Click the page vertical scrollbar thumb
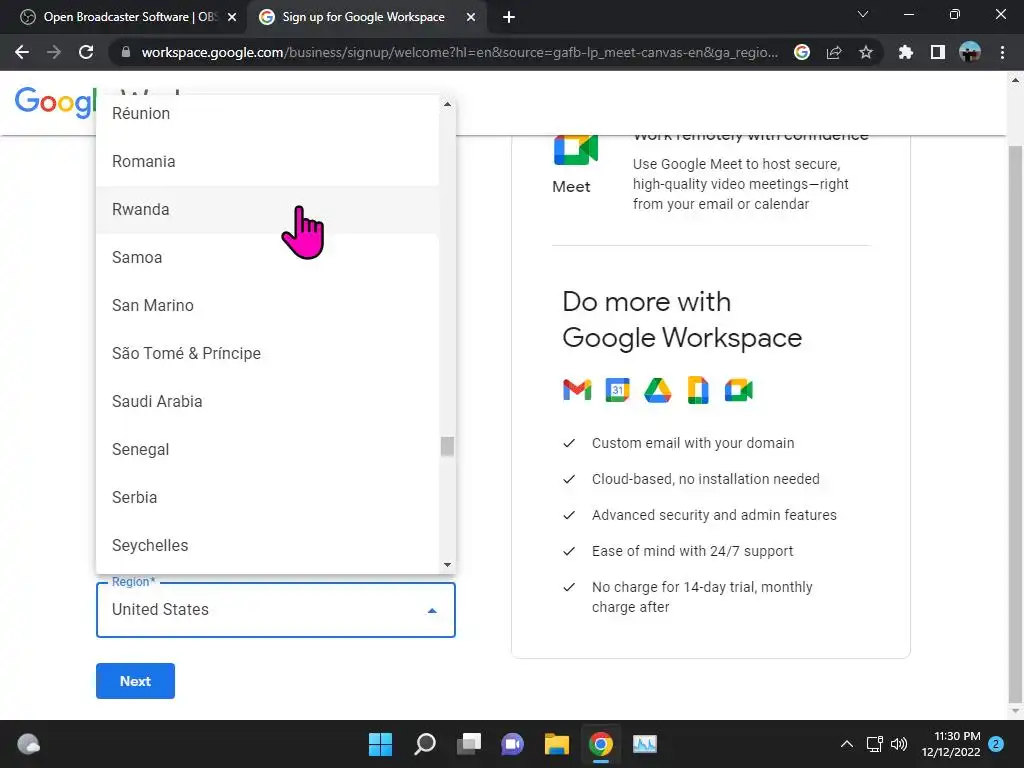 [1015, 424]
